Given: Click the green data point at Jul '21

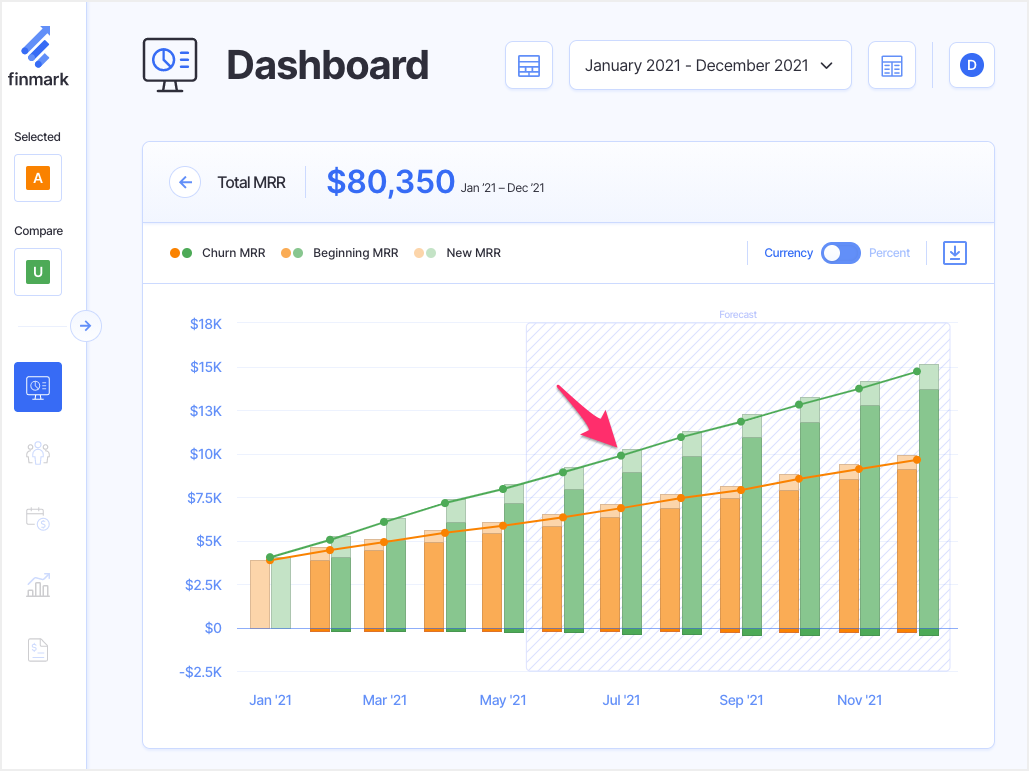Looking at the screenshot, I should click(621, 456).
